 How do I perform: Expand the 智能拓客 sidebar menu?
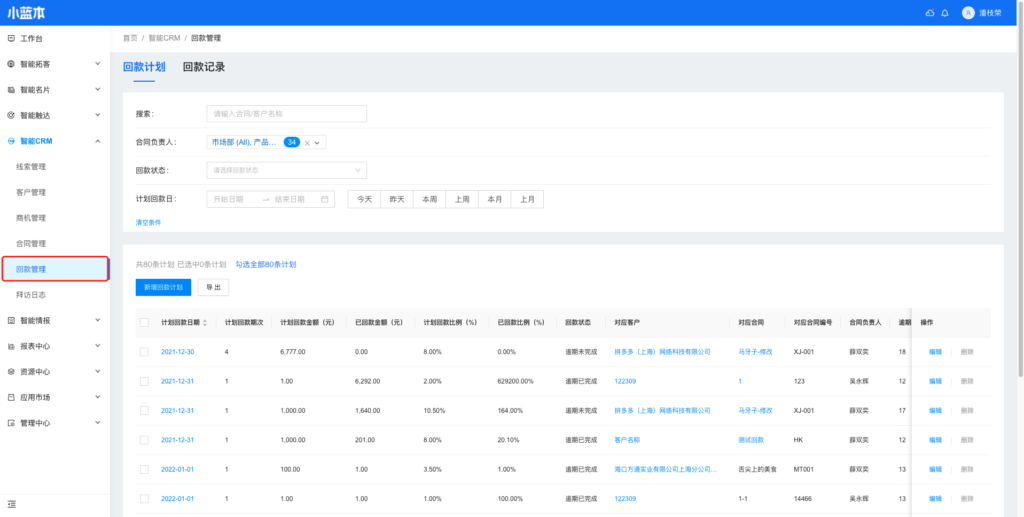(x=97, y=64)
